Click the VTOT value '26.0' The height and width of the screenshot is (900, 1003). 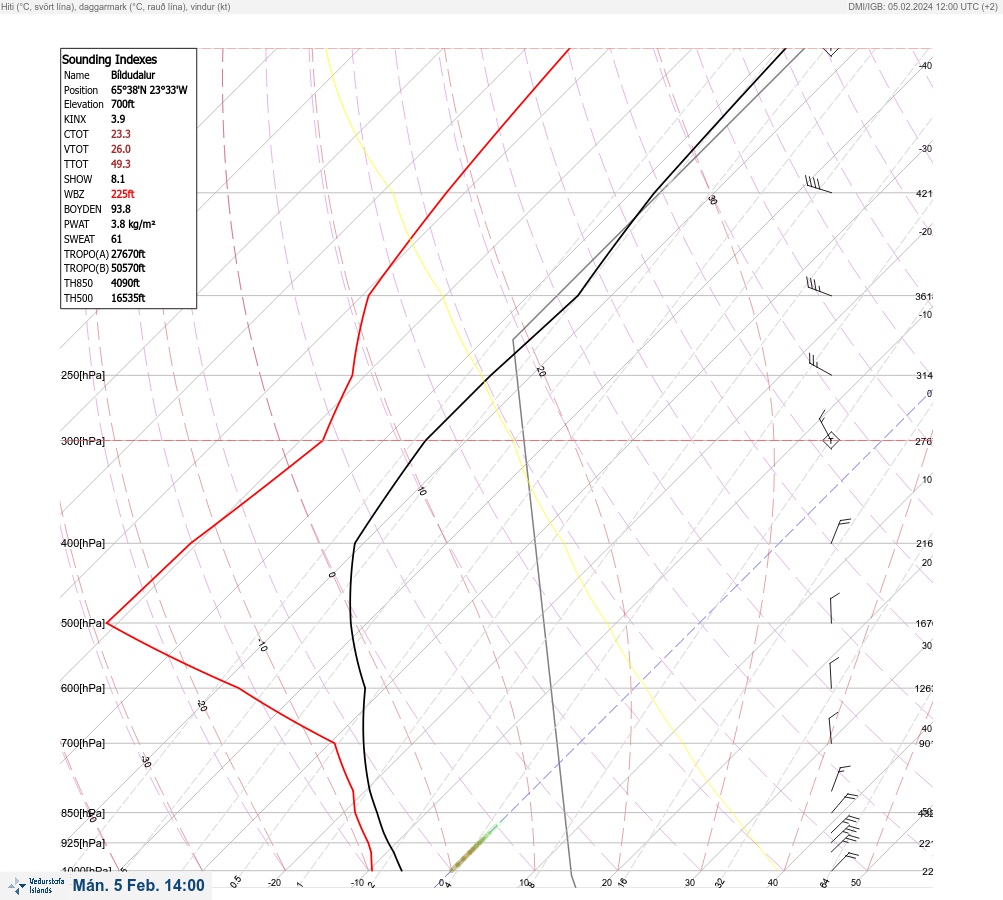coord(120,149)
